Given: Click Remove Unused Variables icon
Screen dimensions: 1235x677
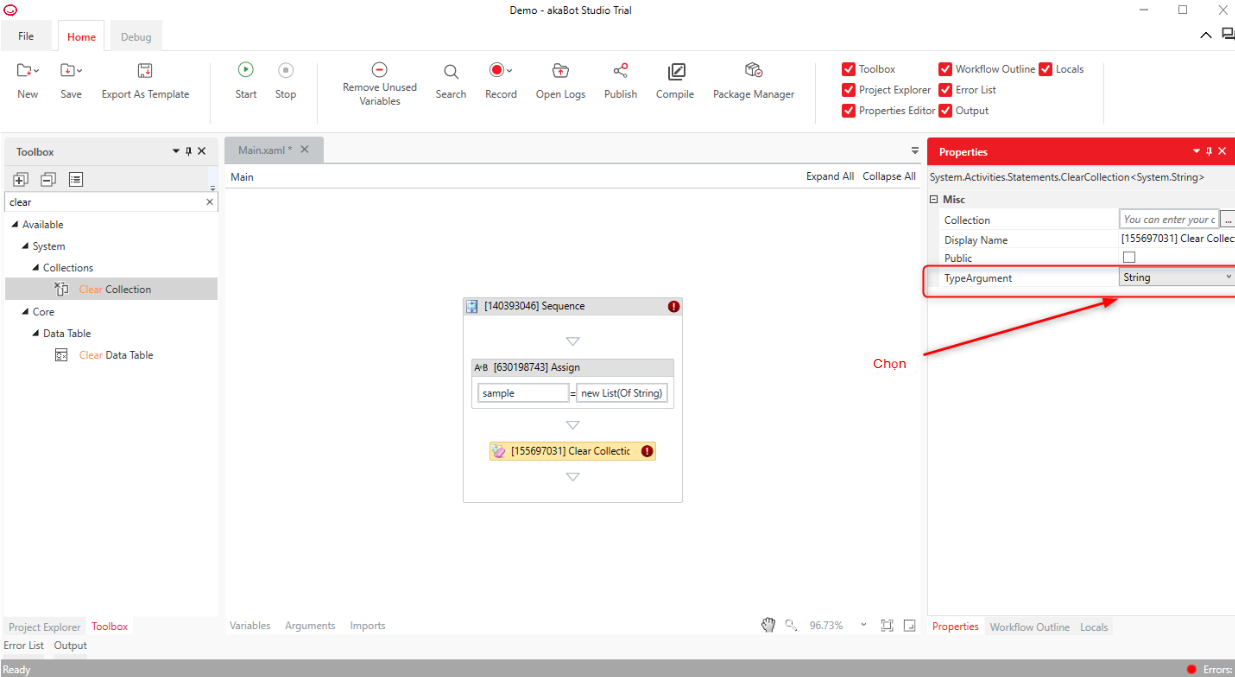Looking at the screenshot, I should pos(379,69).
